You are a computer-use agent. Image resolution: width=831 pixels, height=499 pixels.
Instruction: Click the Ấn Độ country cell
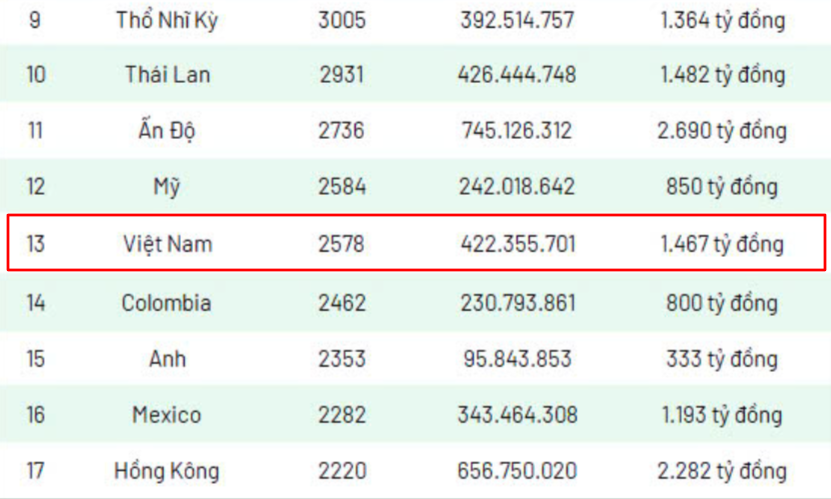167,130
